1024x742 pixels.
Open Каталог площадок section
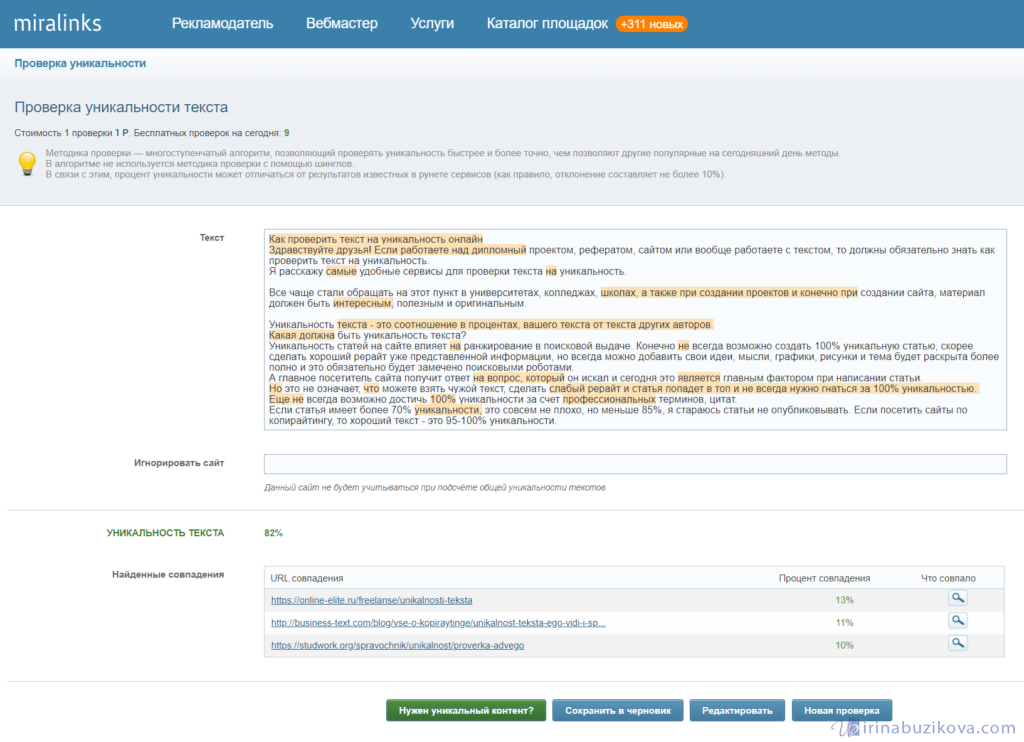[546, 23]
